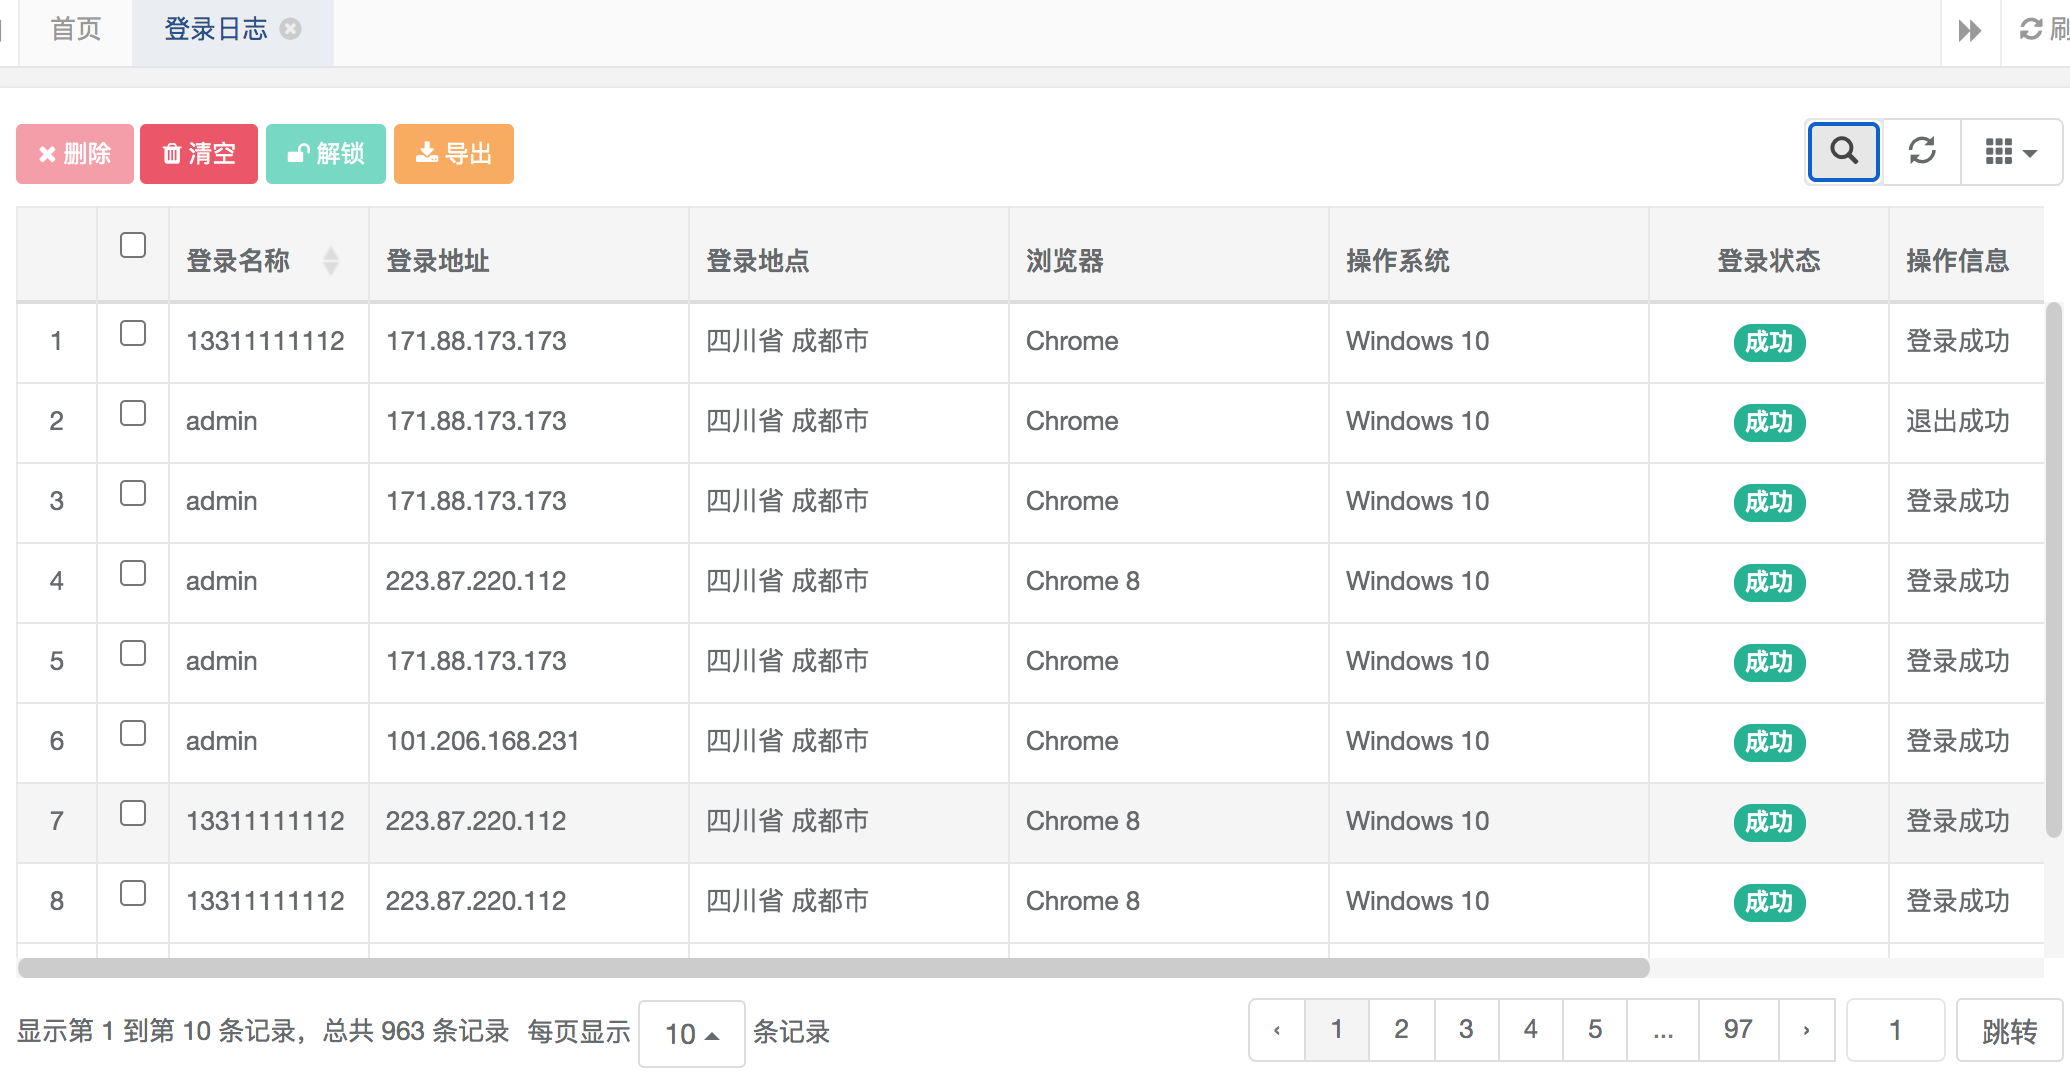Click the 解锁 button
The height and width of the screenshot is (1074, 2070).
pos(326,154)
